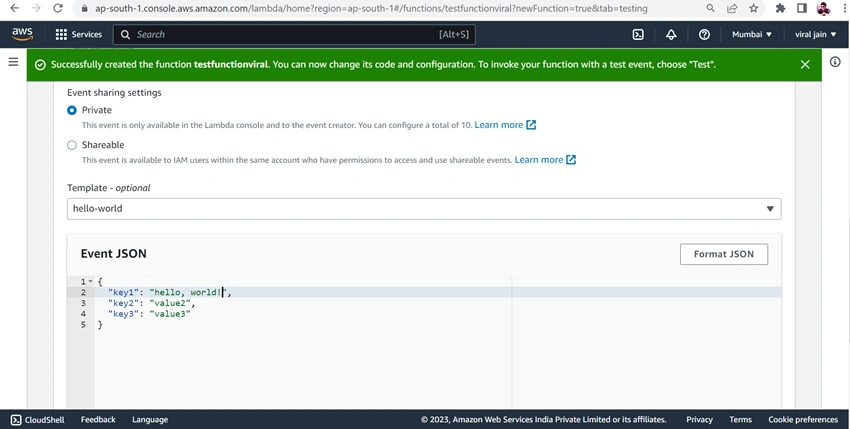Collapse JSON block at line 1
The height and width of the screenshot is (429, 850).
coord(91,281)
